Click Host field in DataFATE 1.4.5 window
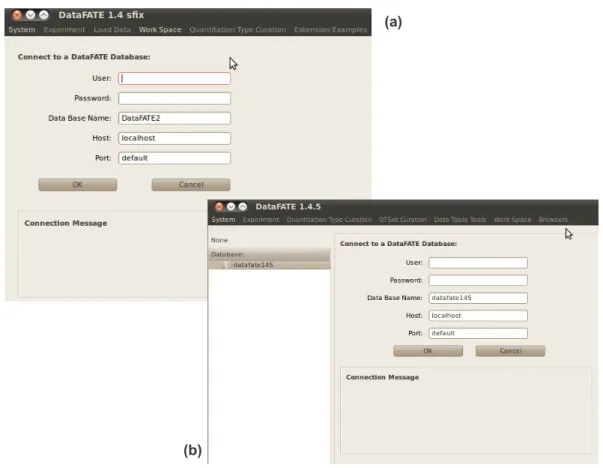Screen dimensions: 603x468 478,316
